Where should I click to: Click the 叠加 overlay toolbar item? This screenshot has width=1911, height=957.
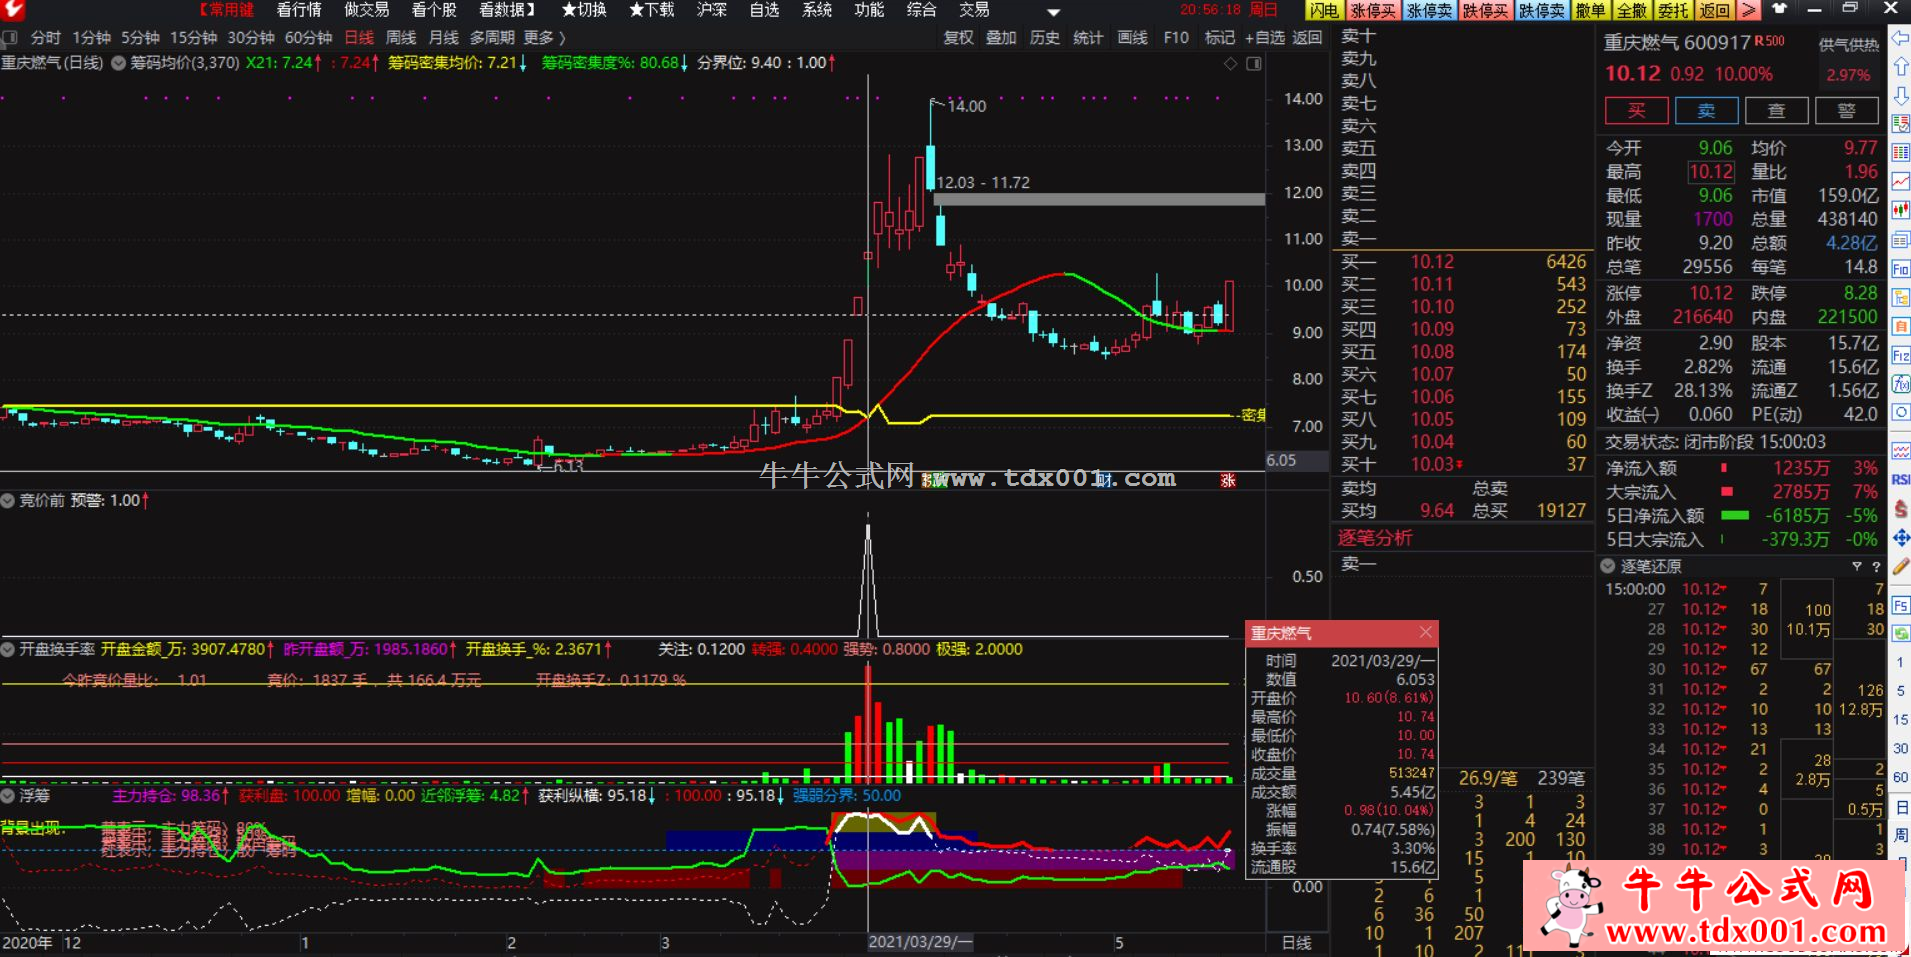tap(1001, 38)
